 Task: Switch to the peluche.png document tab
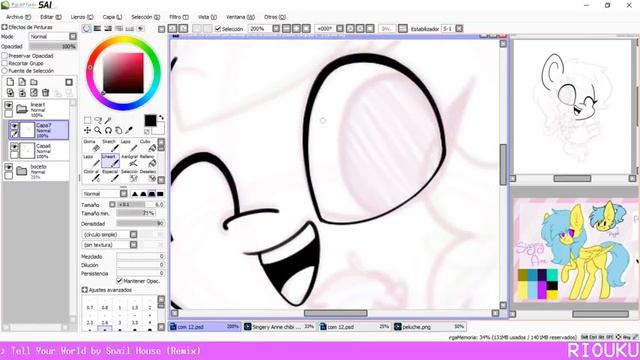(430, 327)
